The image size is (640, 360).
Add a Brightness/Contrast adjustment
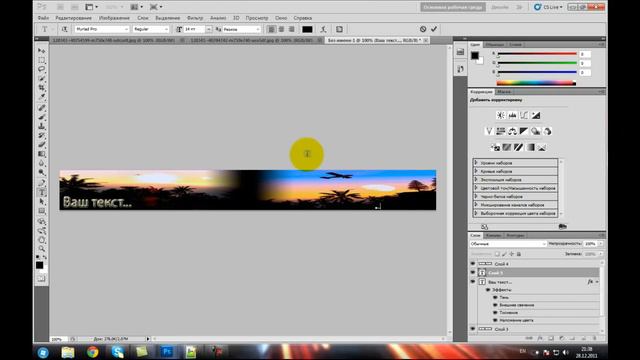pyautogui.click(x=500, y=116)
